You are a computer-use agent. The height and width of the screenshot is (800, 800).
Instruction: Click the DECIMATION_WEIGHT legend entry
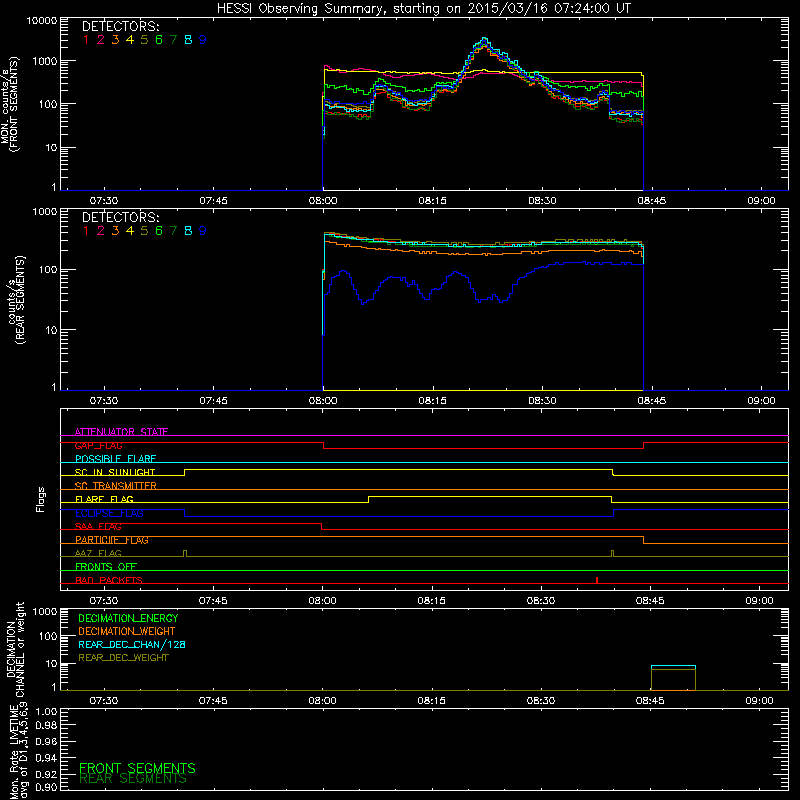(127, 631)
